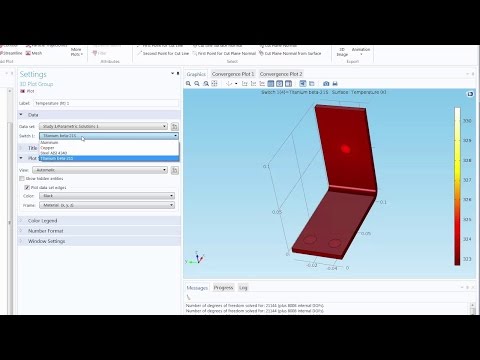
Task: Open the Data set dropdown
Action: click(103, 126)
